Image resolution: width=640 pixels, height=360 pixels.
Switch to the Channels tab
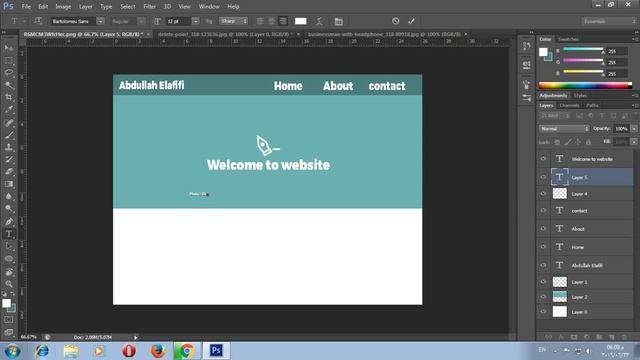coord(569,105)
